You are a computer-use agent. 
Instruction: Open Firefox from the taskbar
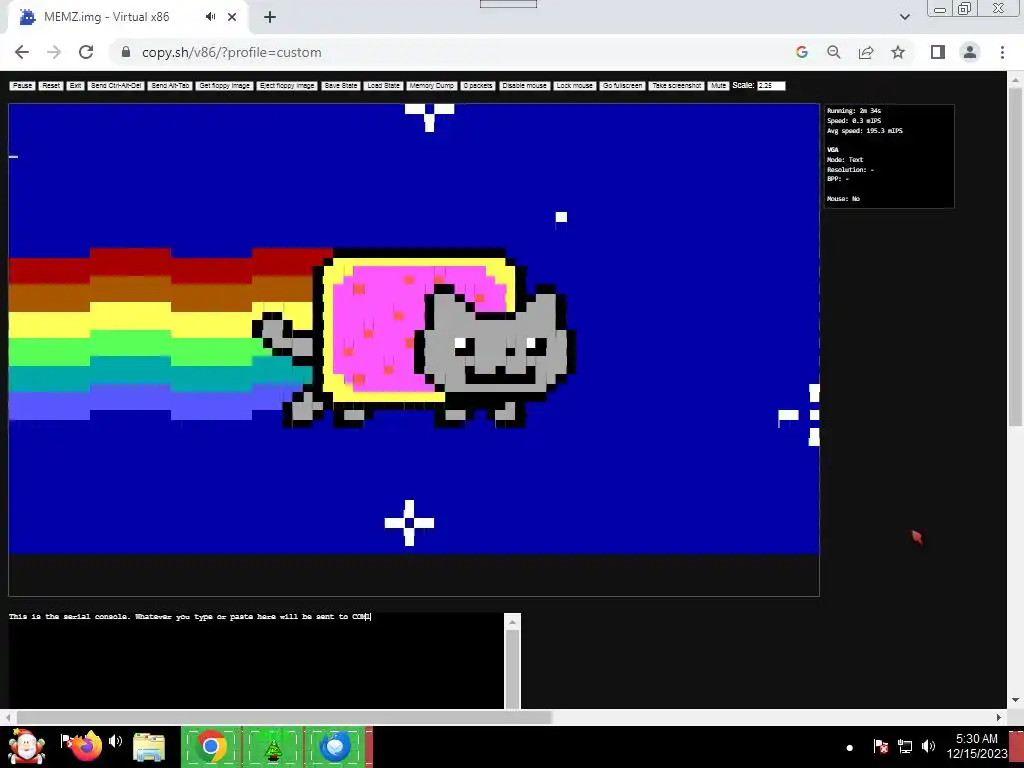coord(86,746)
